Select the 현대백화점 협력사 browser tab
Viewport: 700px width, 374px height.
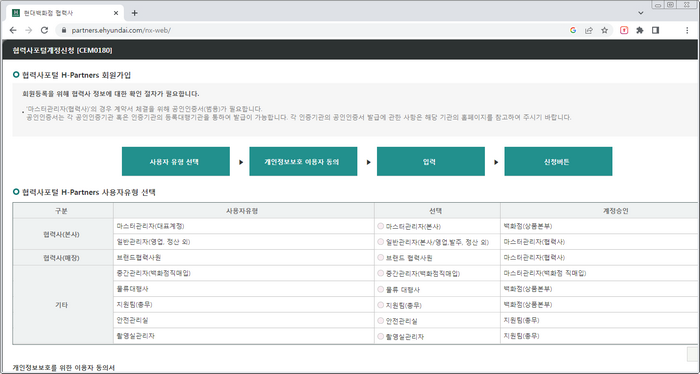65,13
